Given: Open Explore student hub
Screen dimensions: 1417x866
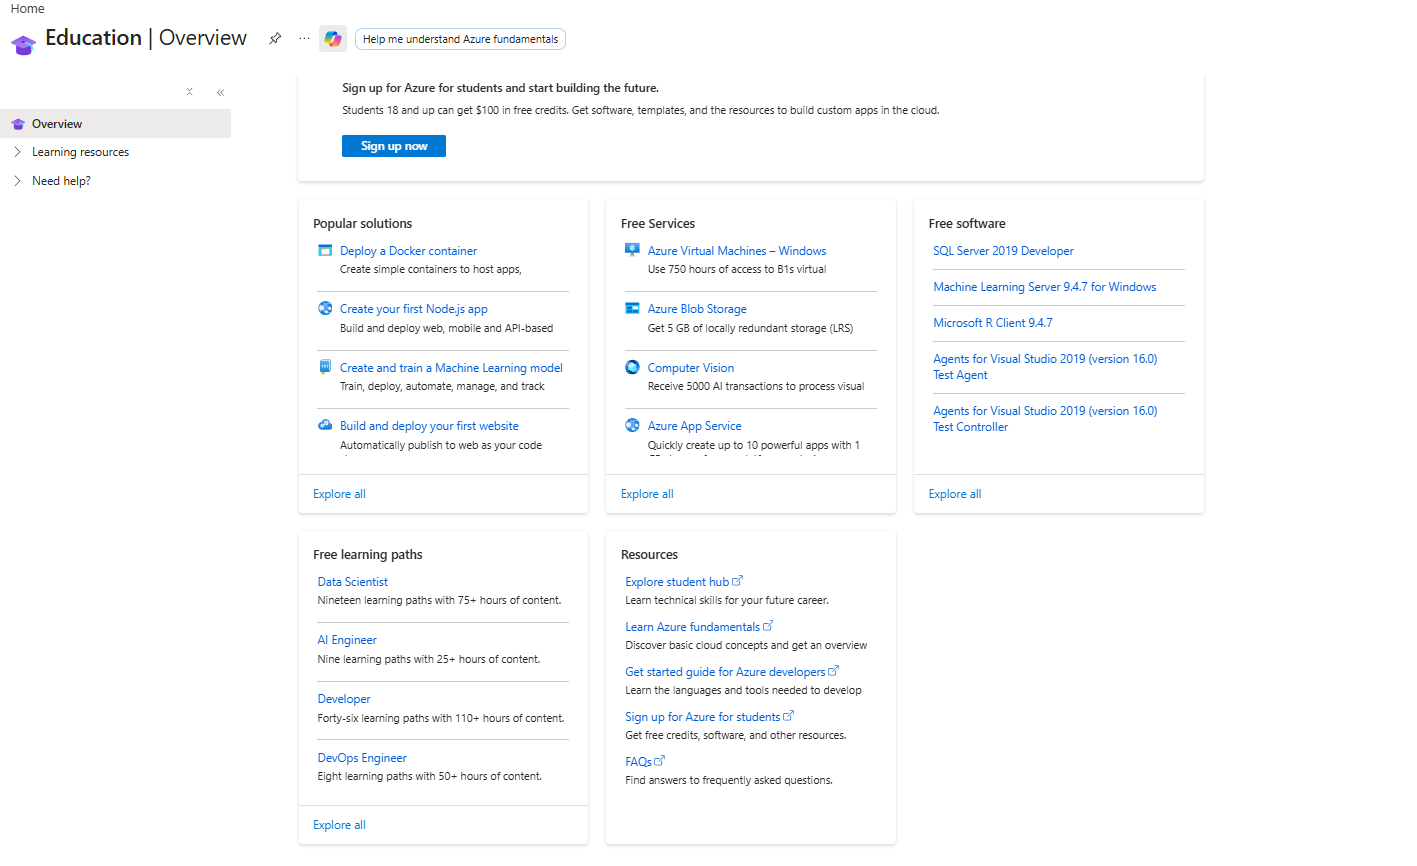Looking at the screenshot, I should 677,582.
